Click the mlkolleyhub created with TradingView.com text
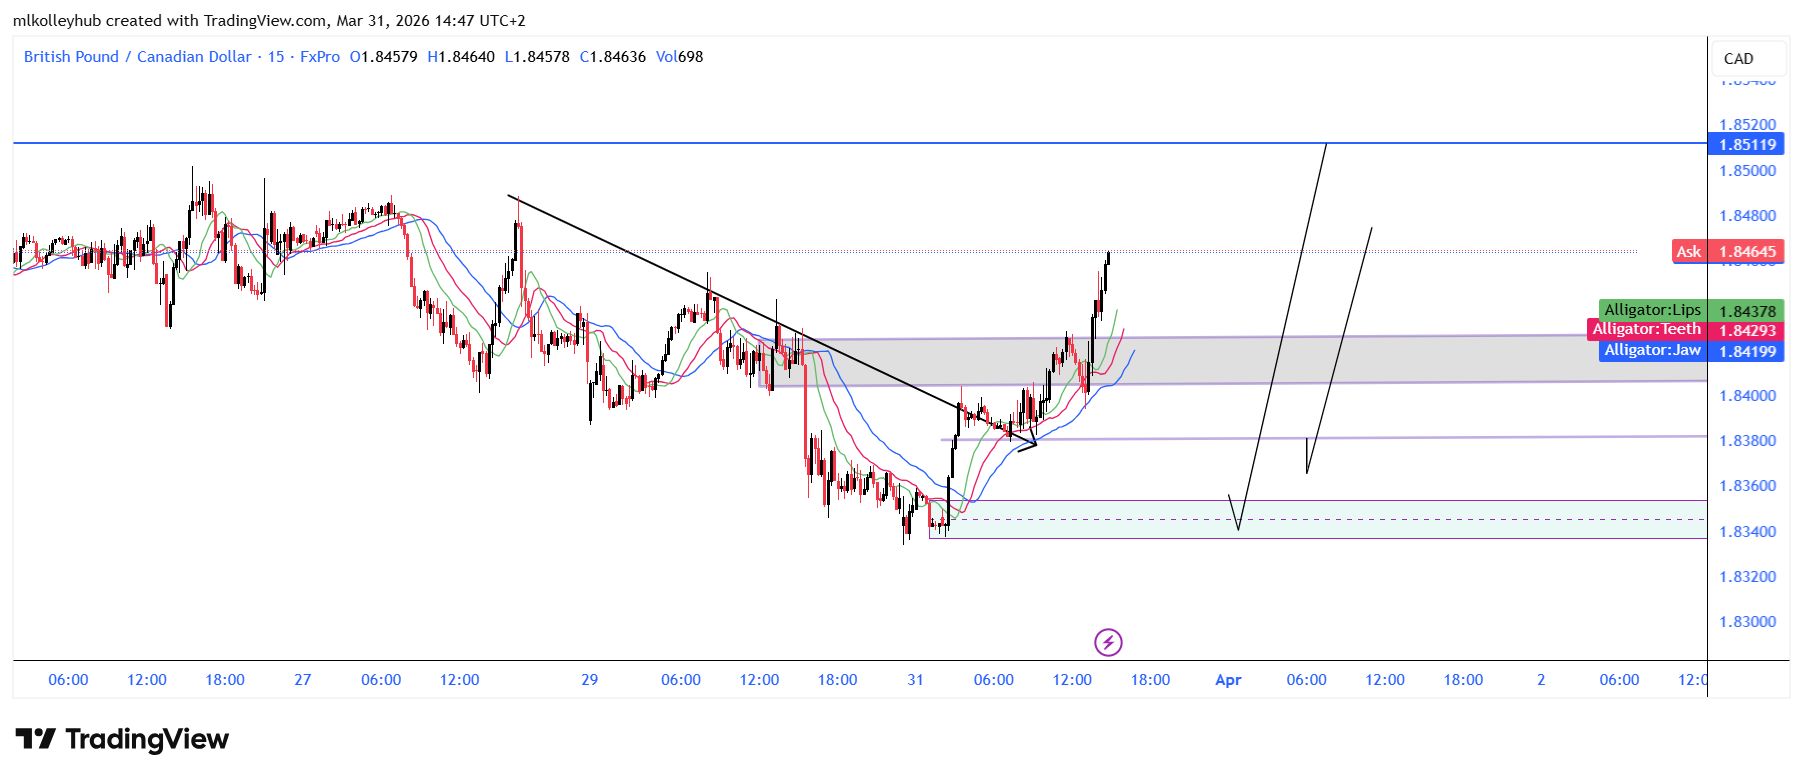Screen dimensions: 1803x779 click(269, 20)
